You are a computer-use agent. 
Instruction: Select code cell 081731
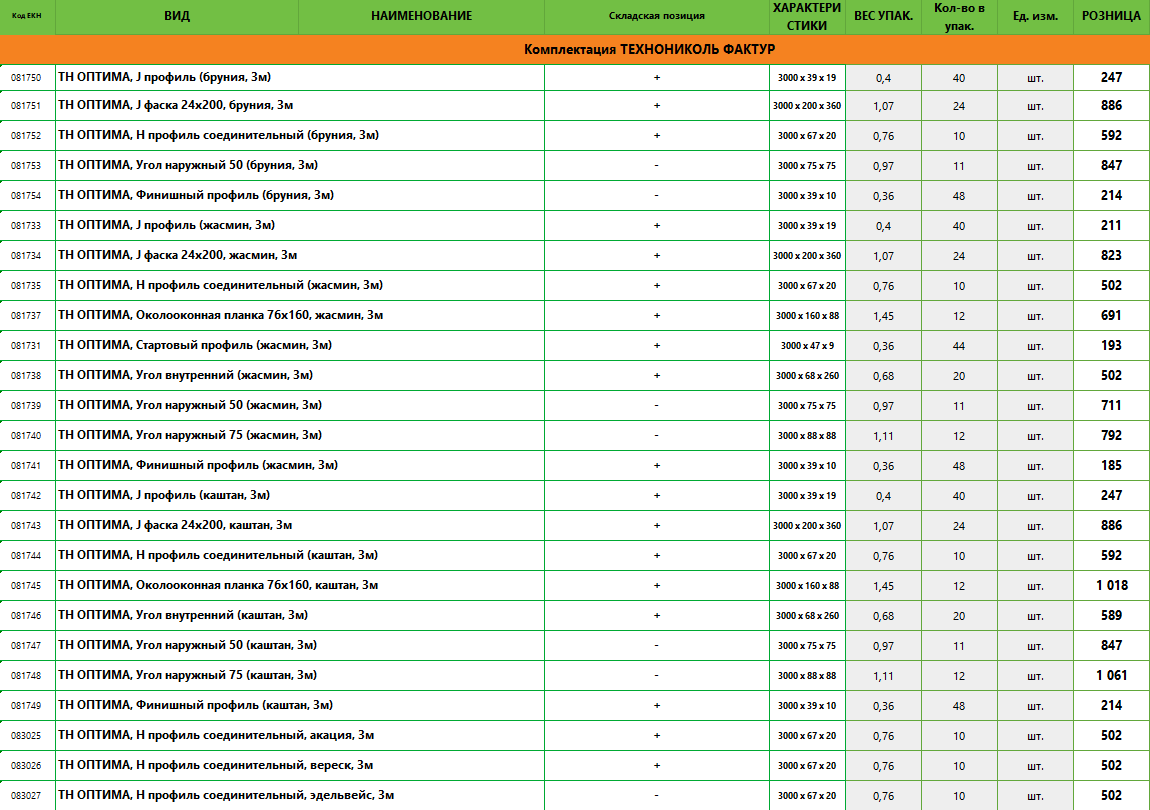pyautogui.click(x=26, y=346)
